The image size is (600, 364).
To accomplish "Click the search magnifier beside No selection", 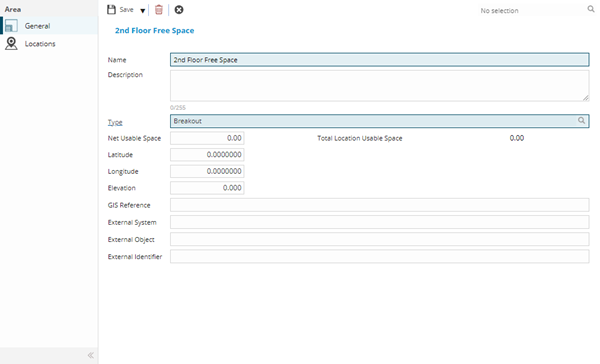I will tap(591, 9).
